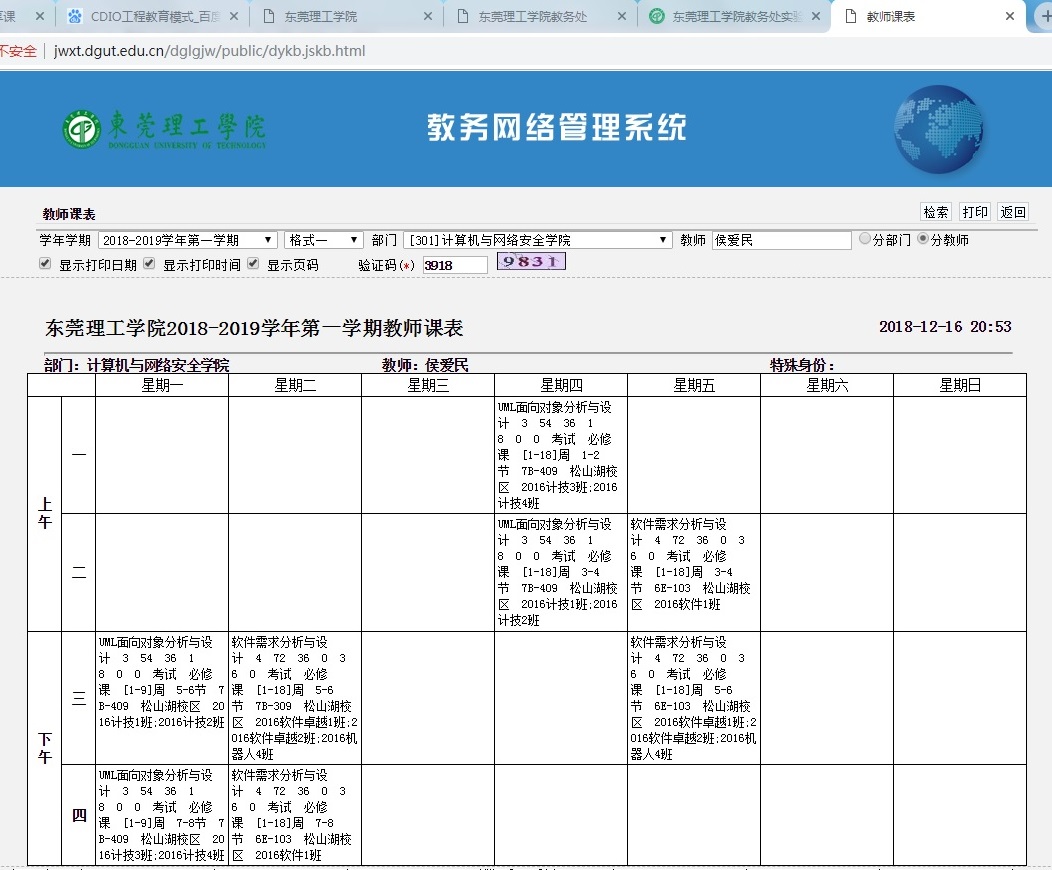
Task: Click the 特殊身份 label
Action: pyautogui.click(x=802, y=365)
